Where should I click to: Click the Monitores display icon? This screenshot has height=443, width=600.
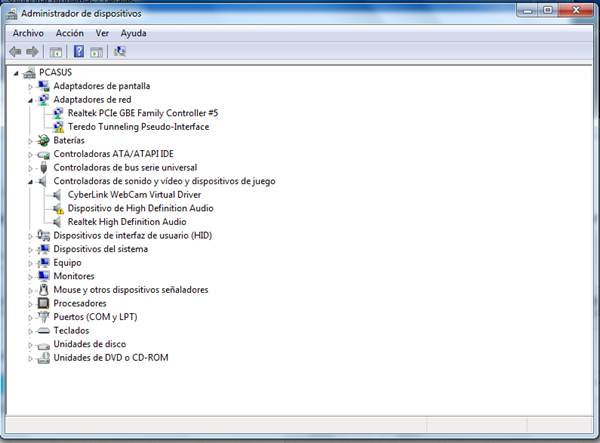click(44, 276)
